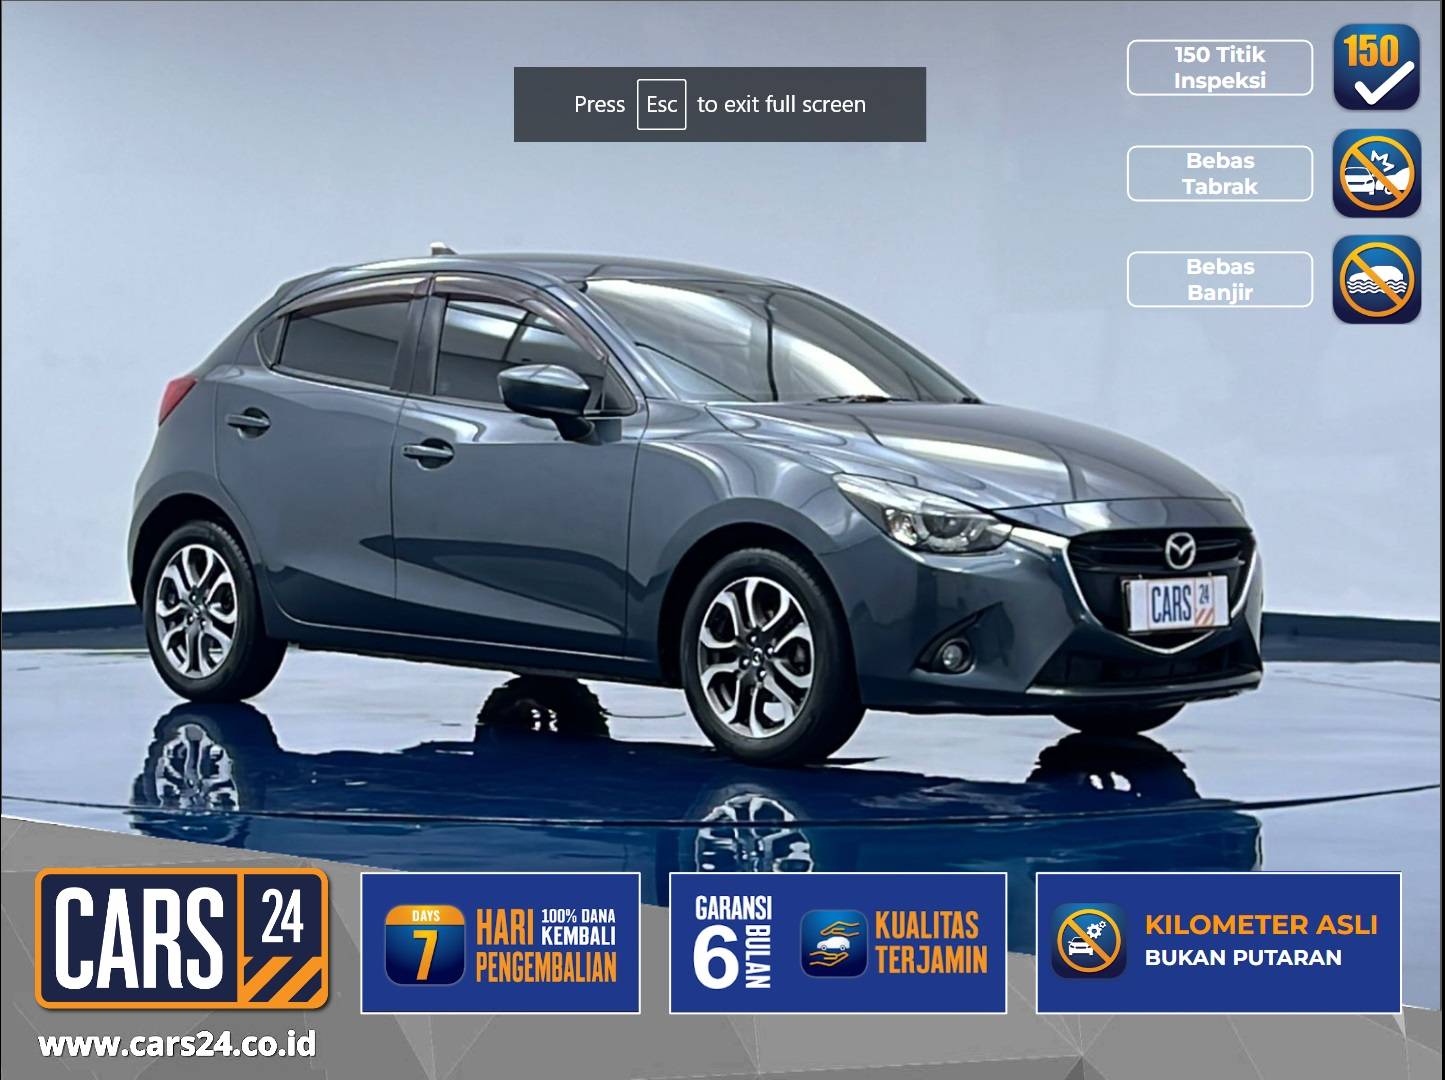Click the Kilometer Asli text
The image size is (1445, 1080).
click(1261, 925)
